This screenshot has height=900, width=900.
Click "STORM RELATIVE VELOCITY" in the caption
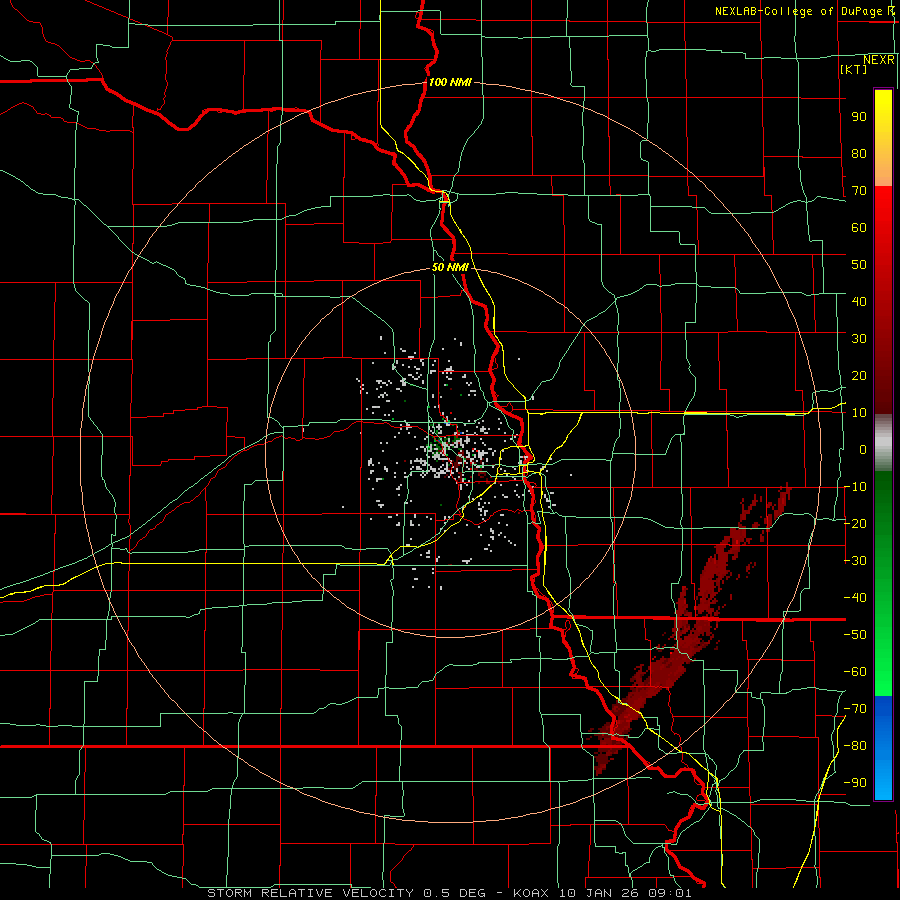click(310, 893)
